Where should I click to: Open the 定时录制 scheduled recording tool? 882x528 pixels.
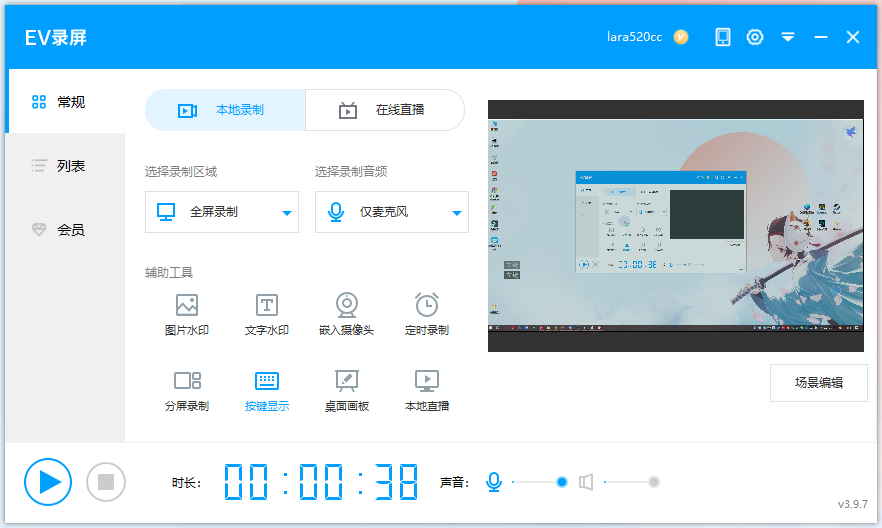(427, 314)
